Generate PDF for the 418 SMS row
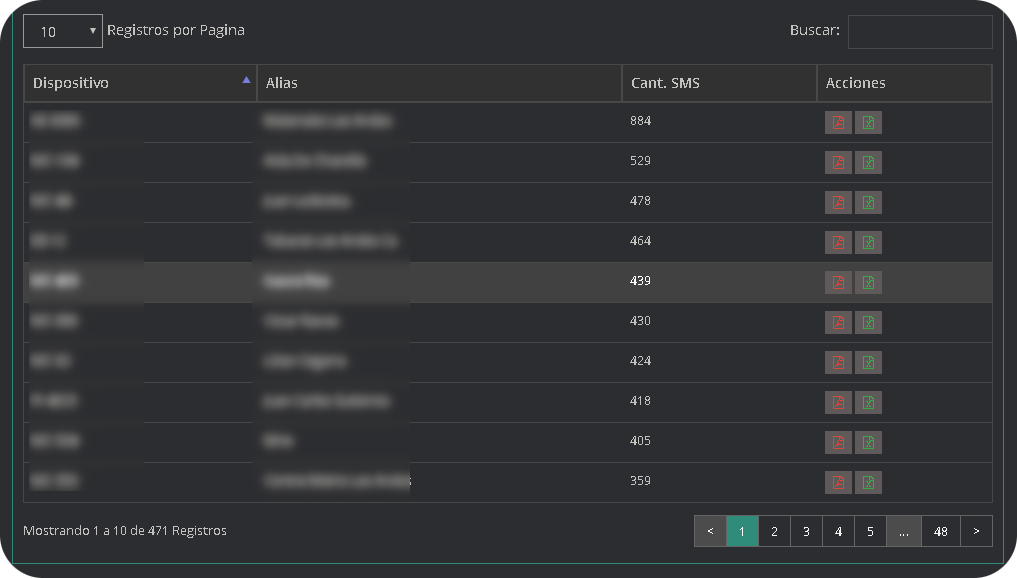Viewport: 1017px width, 578px height. [838, 402]
